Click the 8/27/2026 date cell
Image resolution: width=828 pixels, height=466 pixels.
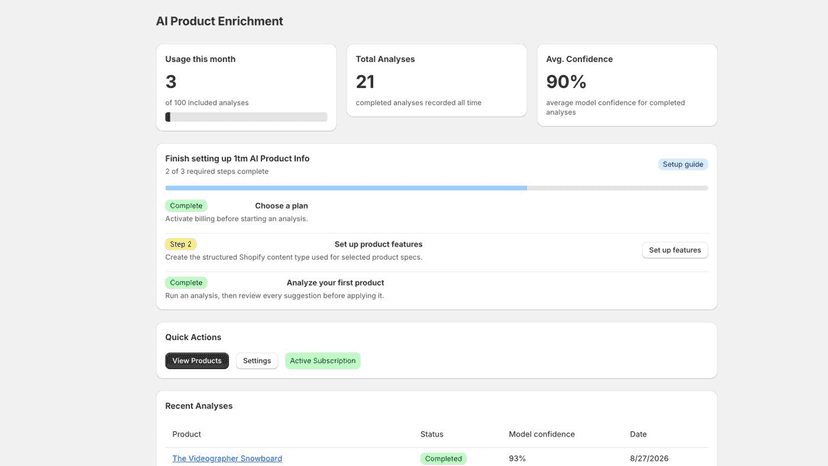pos(649,458)
